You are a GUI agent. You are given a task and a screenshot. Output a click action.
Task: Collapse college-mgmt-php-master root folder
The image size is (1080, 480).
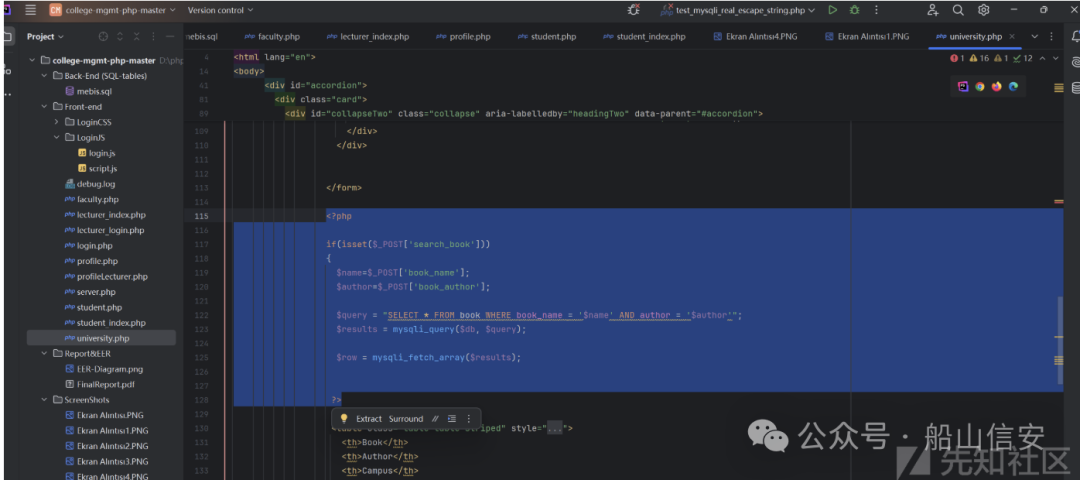32,60
